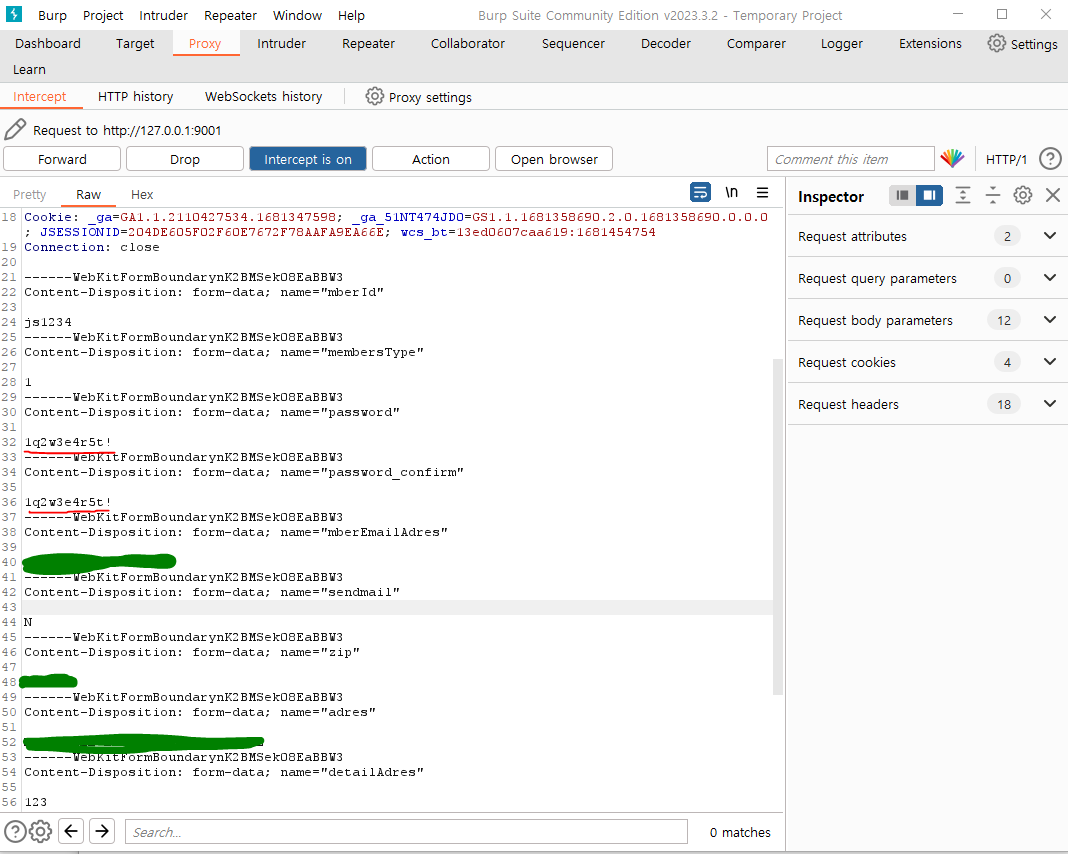
Task: Click the pencil edit-target icon
Action: coord(15,129)
